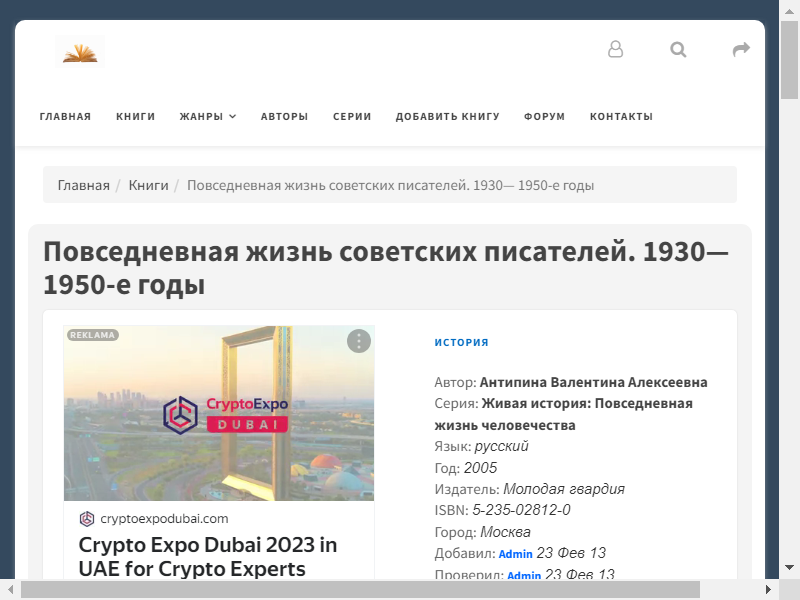The image size is (800, 600).
Task: Click publisher text Молодая гвардия
Action: [x=564, y=489]
